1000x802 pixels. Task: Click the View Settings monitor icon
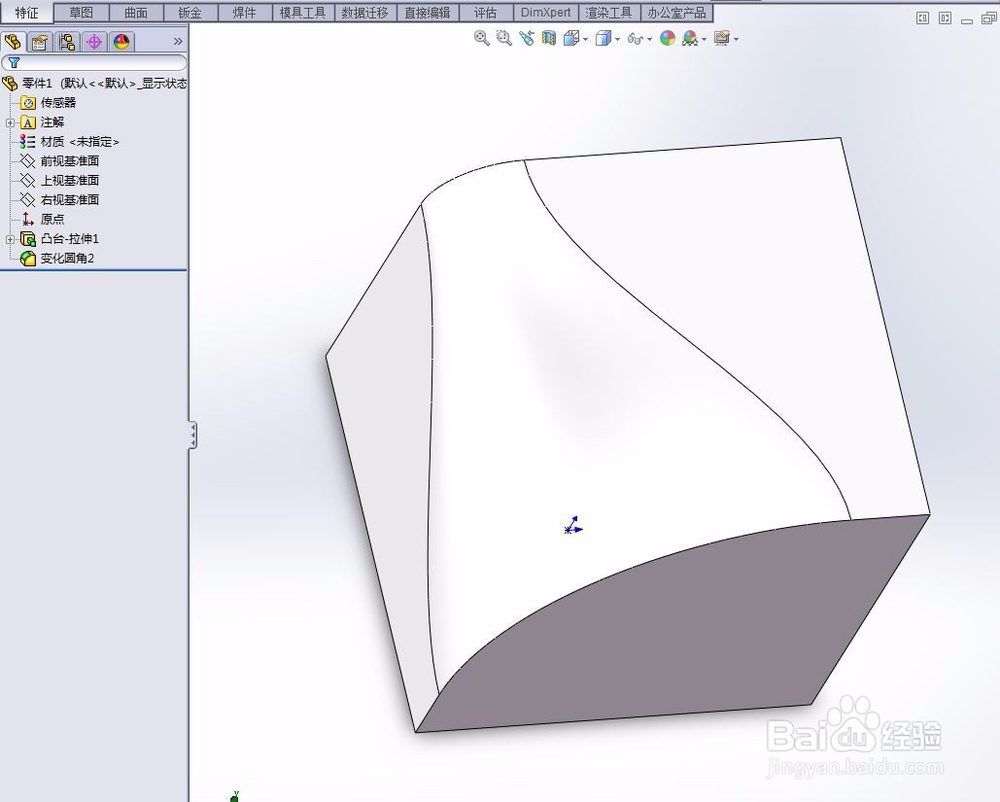(721, 38)
